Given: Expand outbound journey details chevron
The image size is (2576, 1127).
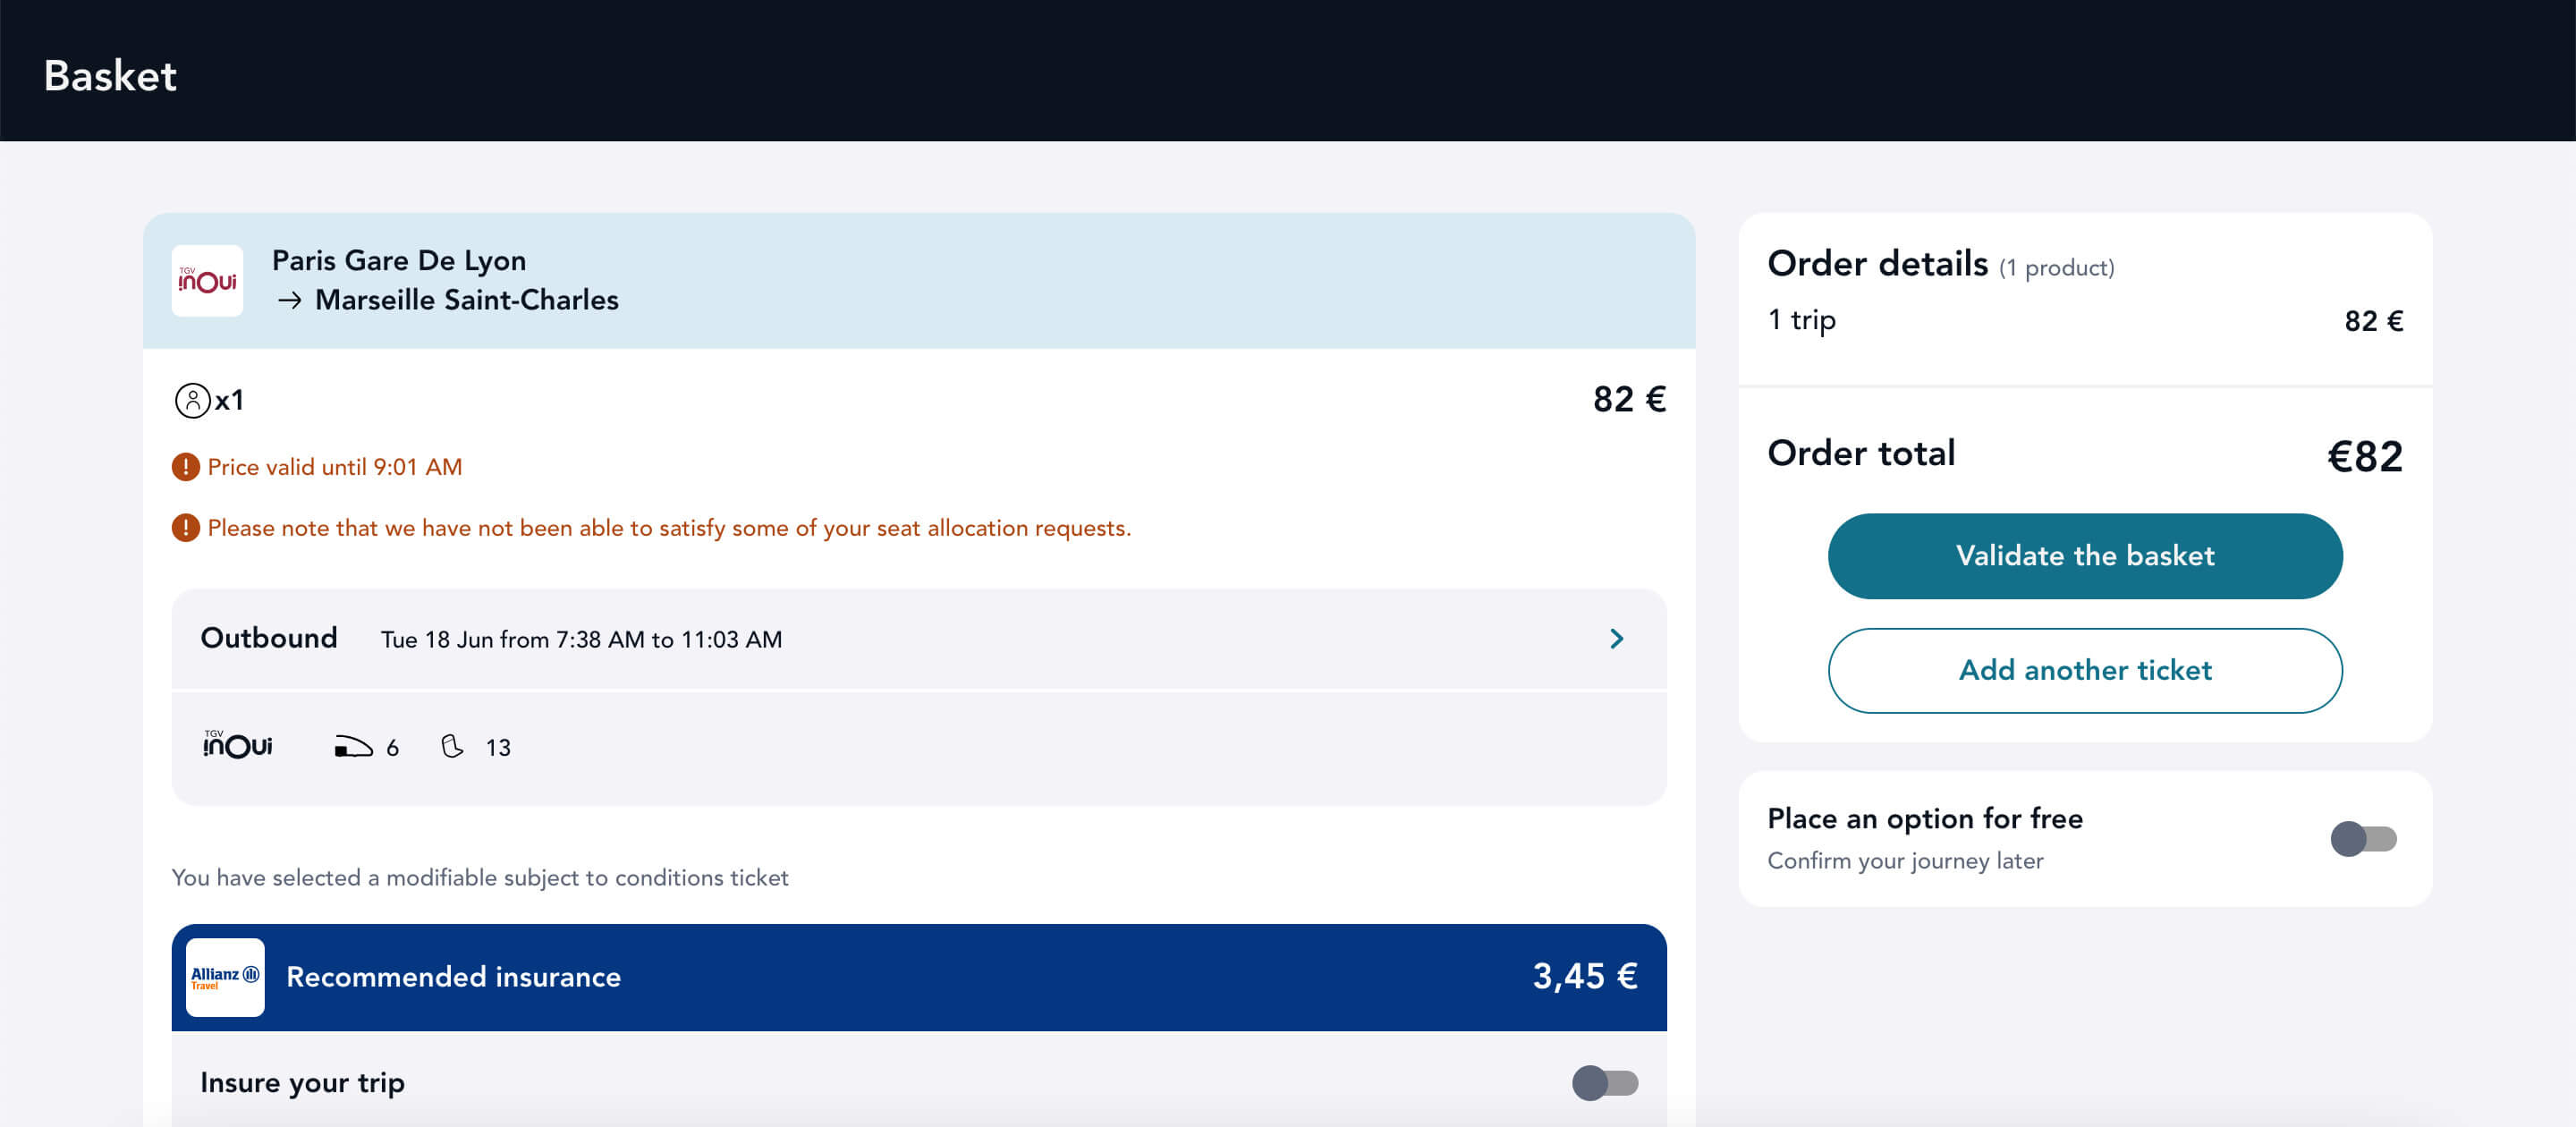Looking at the screenshot, I should [1616, 639].
